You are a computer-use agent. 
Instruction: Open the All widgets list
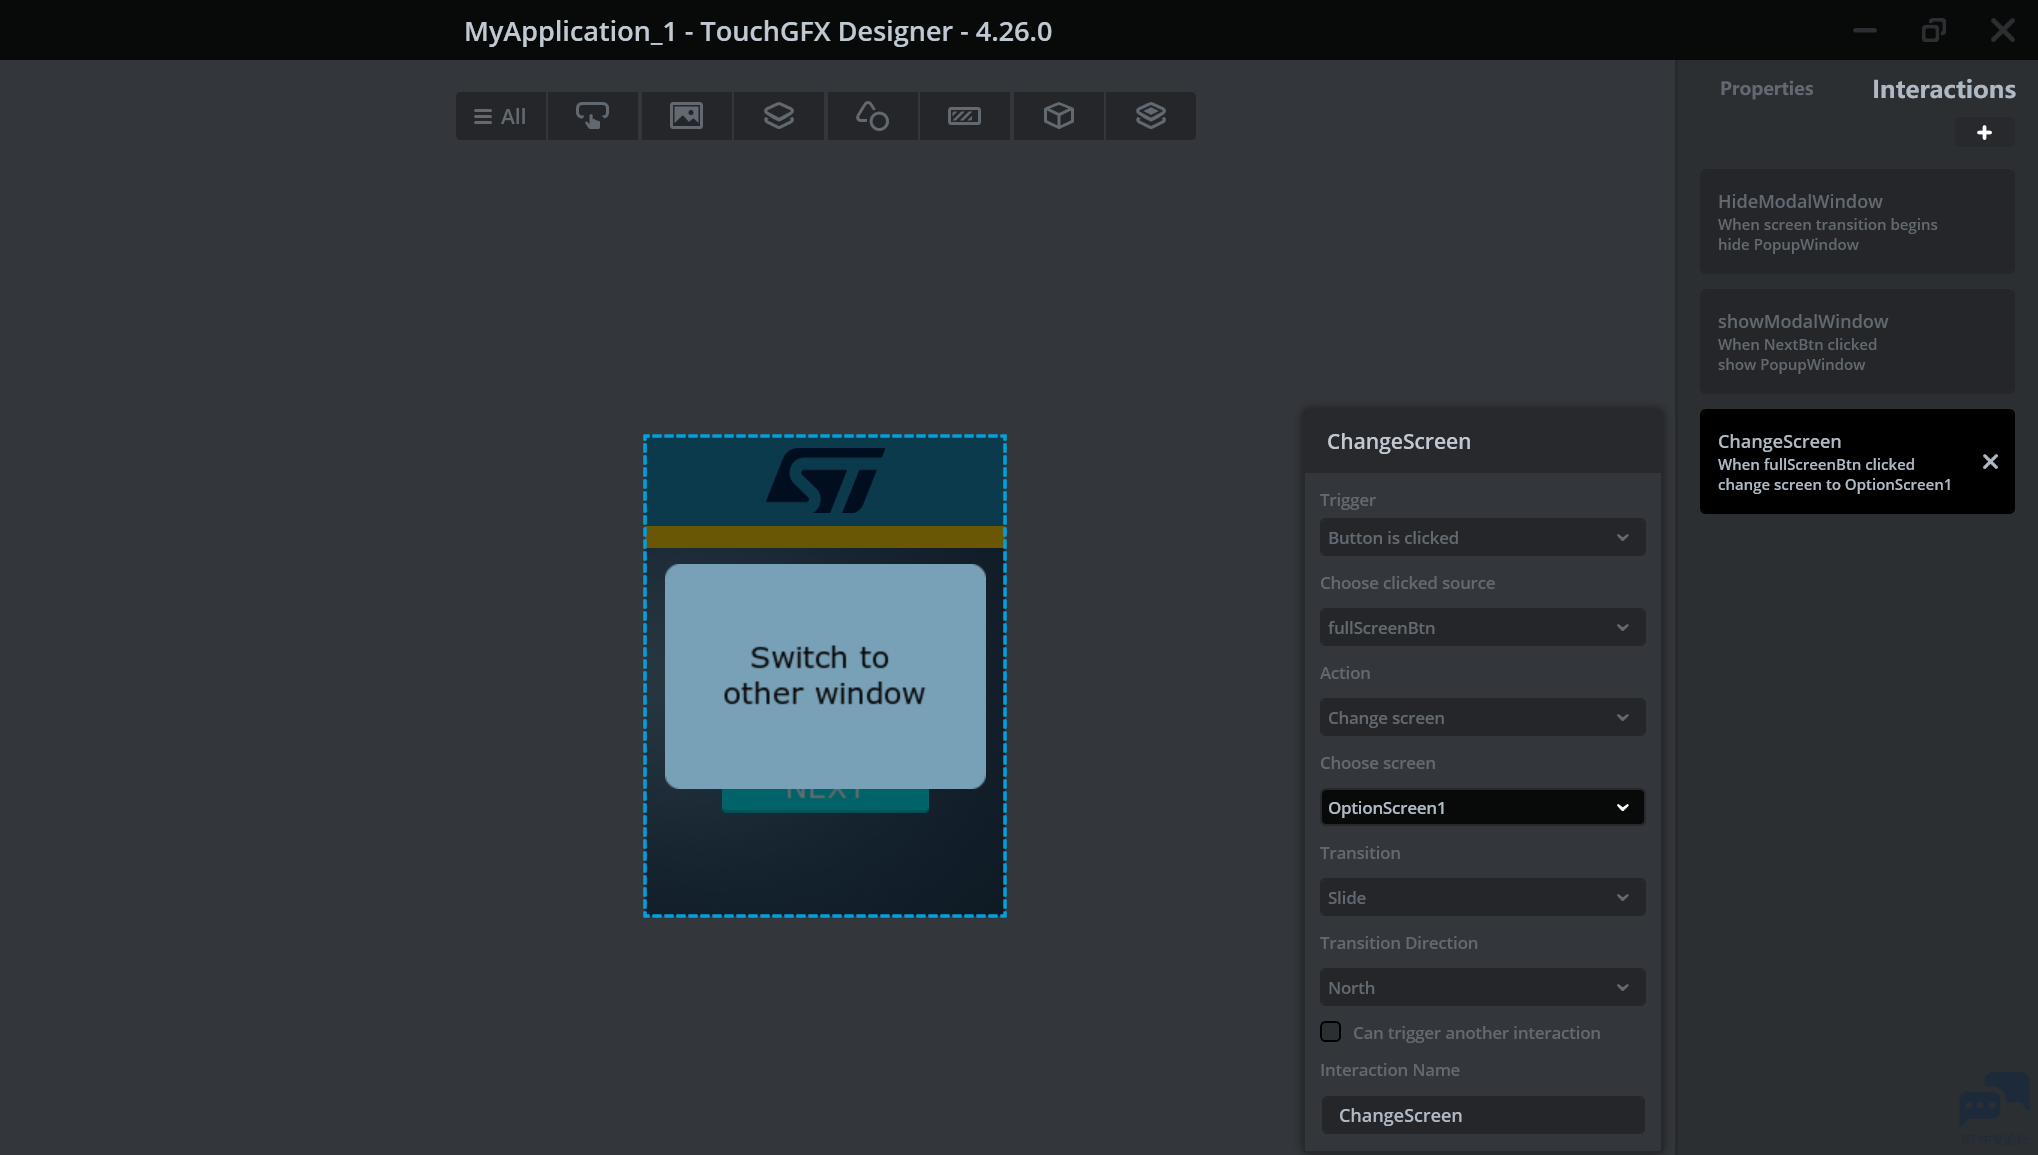pyautogui.click(x=500, y=116)
